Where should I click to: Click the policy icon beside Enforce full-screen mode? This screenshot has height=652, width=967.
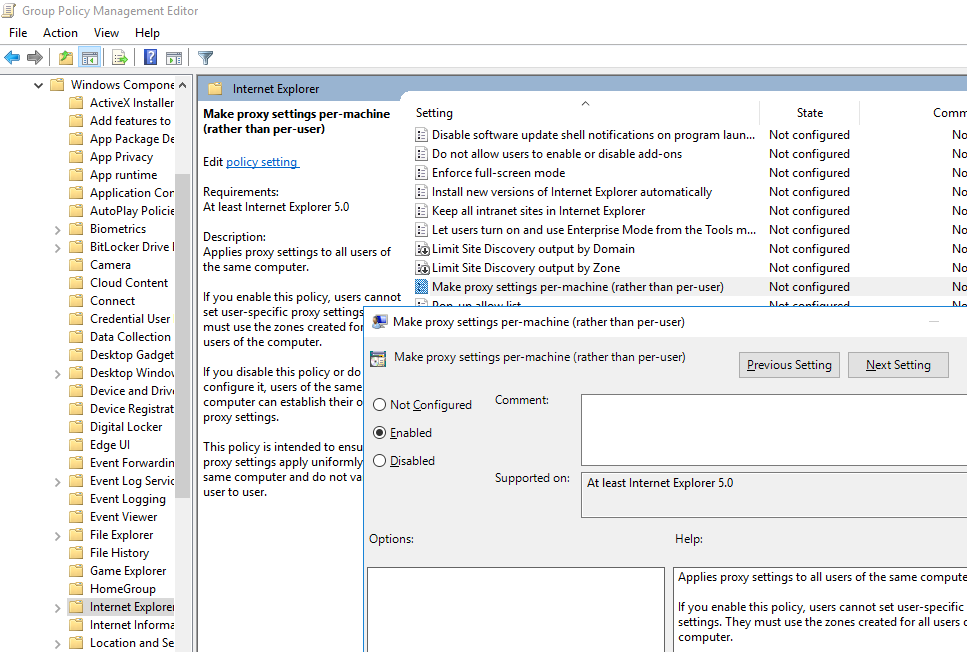coord(422,173)
